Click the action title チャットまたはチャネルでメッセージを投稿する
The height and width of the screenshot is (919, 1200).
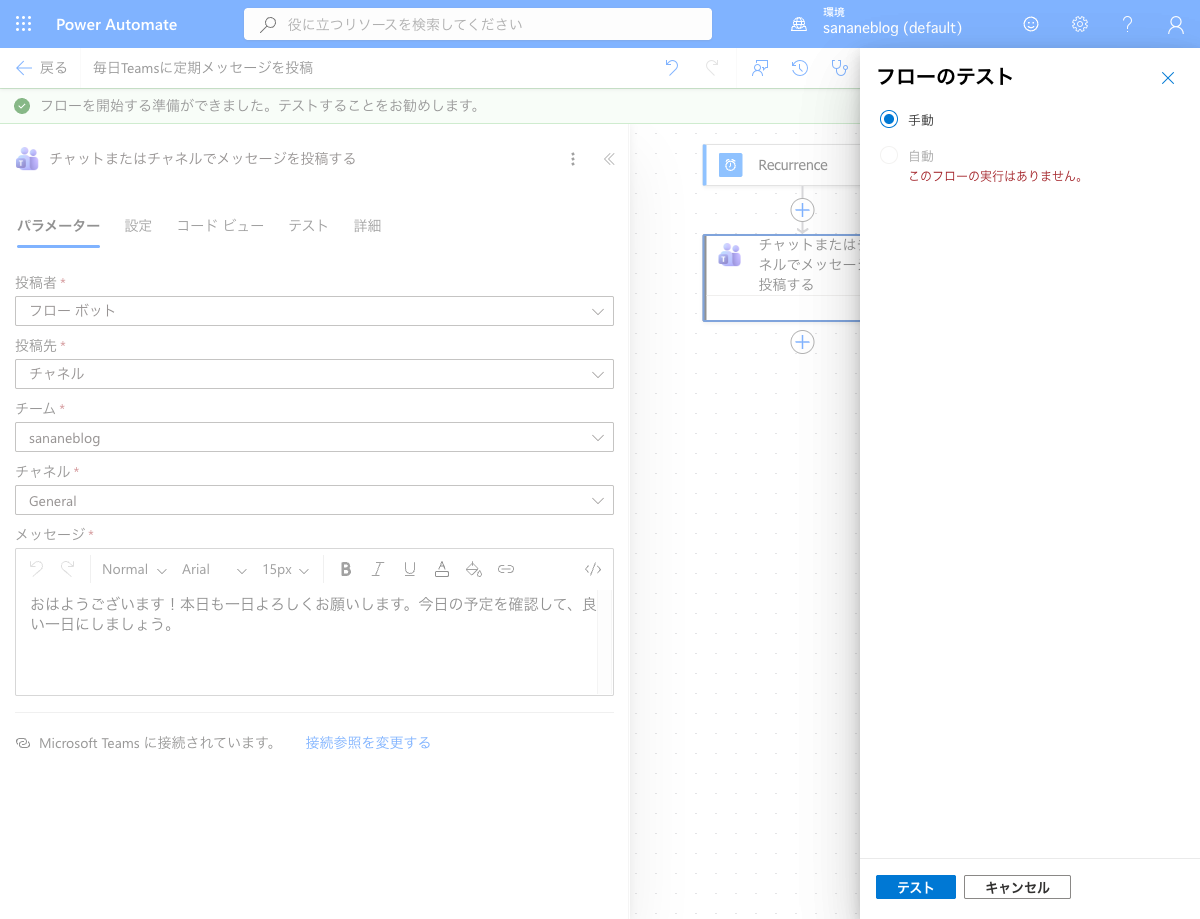(x=203, y=159)
